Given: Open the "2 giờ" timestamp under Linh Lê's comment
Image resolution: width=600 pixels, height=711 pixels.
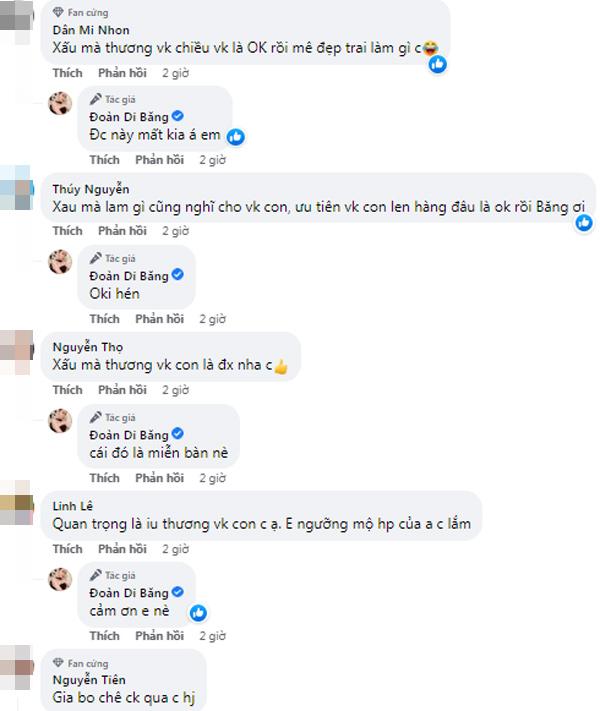Looking at the screenshot, I should [174, 549].
